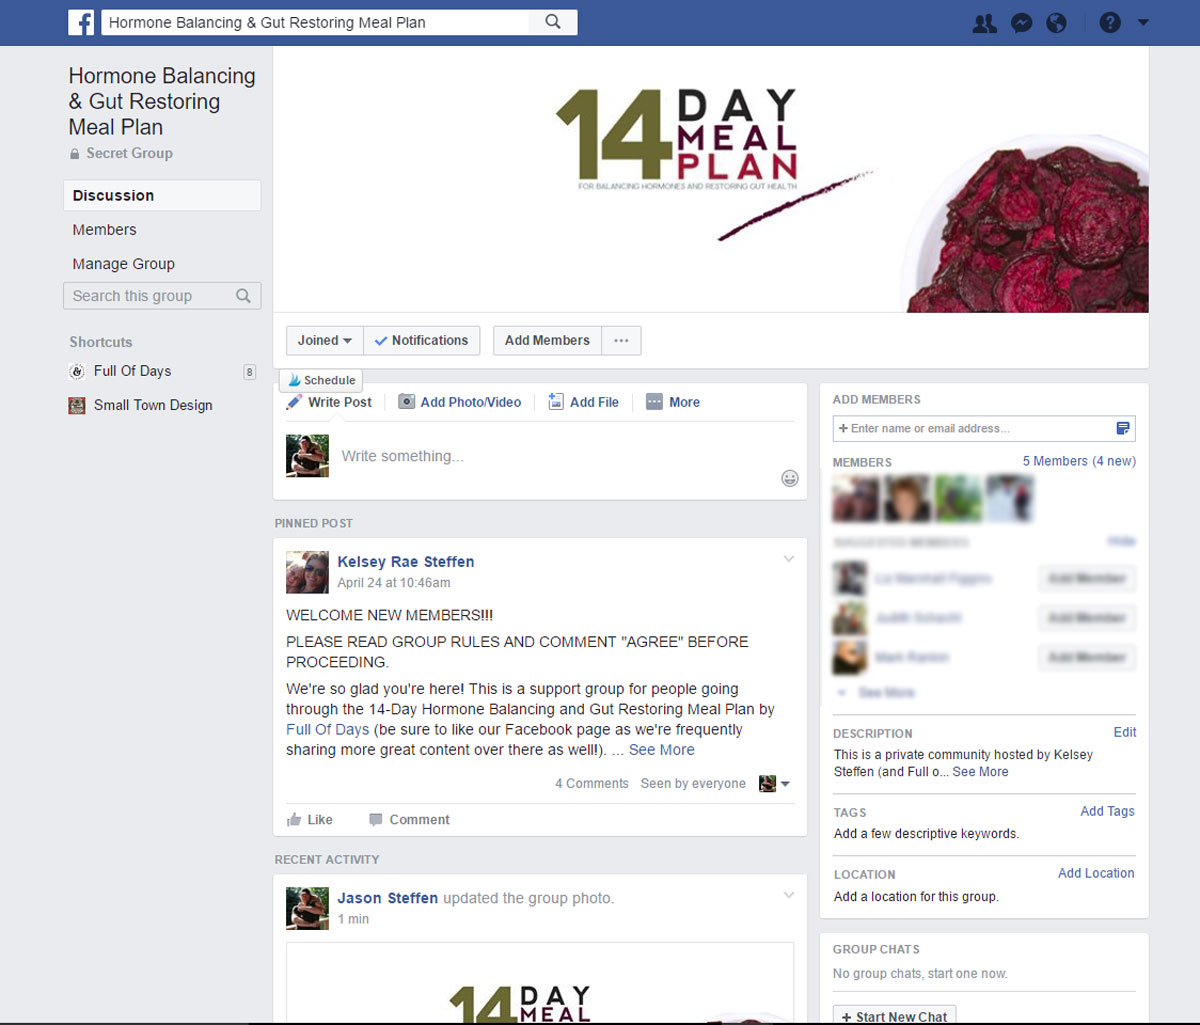1200x1025 pixels.
Task: Follow the Full Of Days link in post
Action: pos(327,729)
